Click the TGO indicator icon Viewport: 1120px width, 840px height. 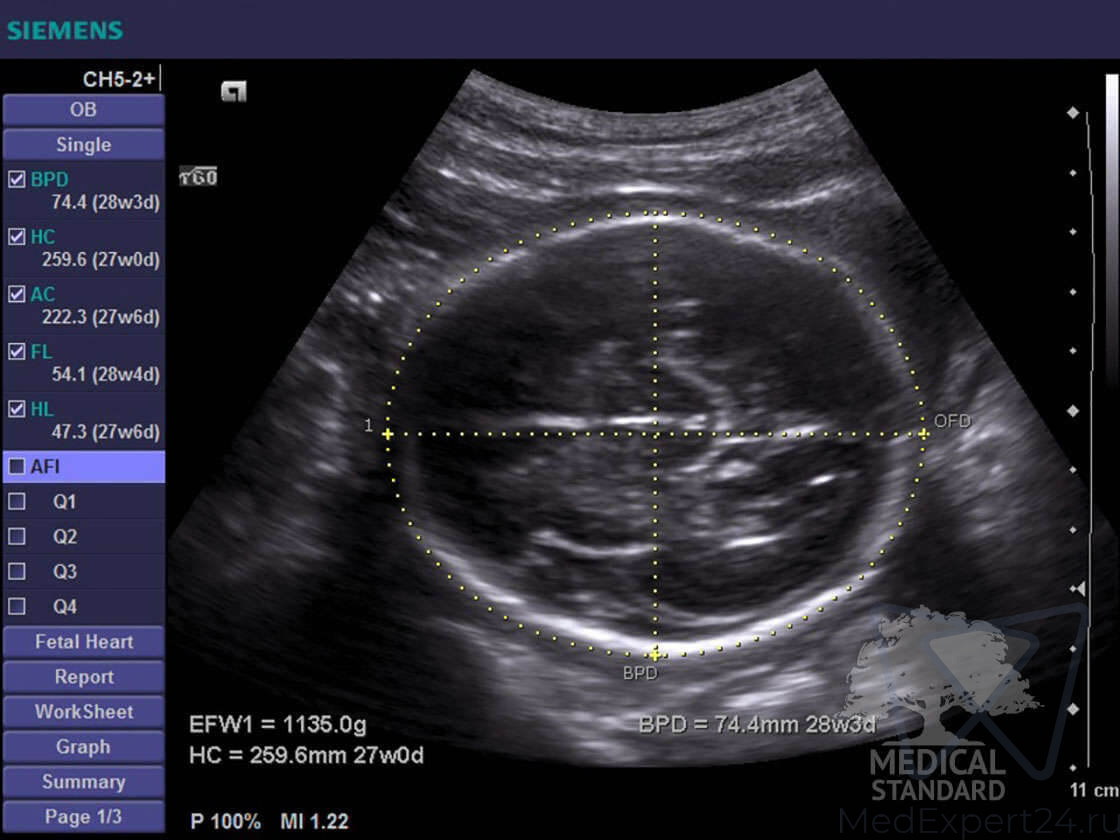[198, 177]
